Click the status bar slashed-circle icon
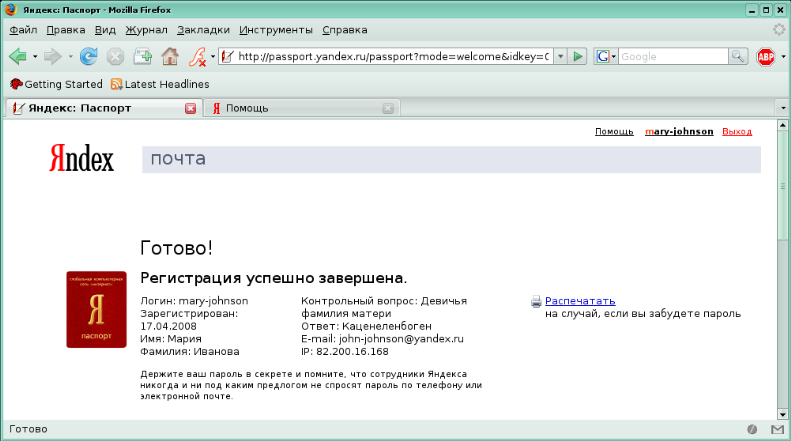The height and width of the screenshot is (441, 791). 752,429
